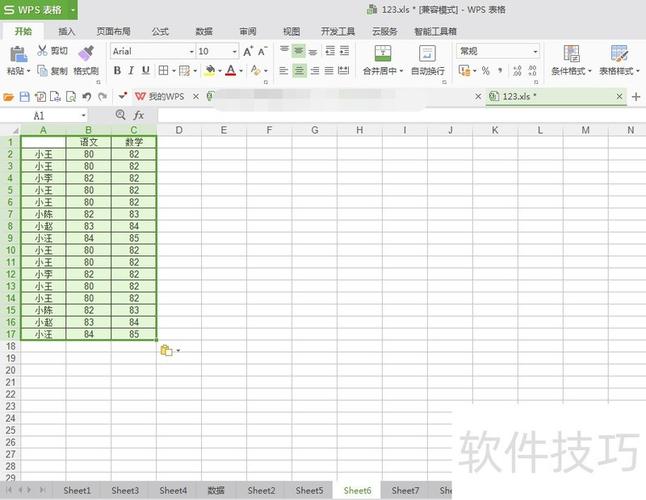646x500 pixels.
Task: Switch to the 我的WPS document tab
Action: click(x=166, y=97)
